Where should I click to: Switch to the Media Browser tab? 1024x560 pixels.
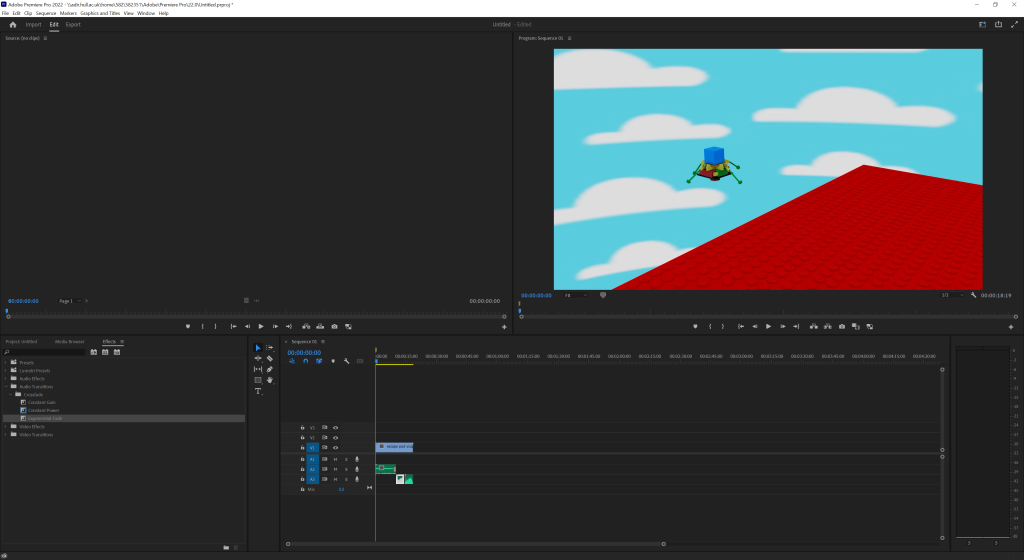tap(70, 341)
